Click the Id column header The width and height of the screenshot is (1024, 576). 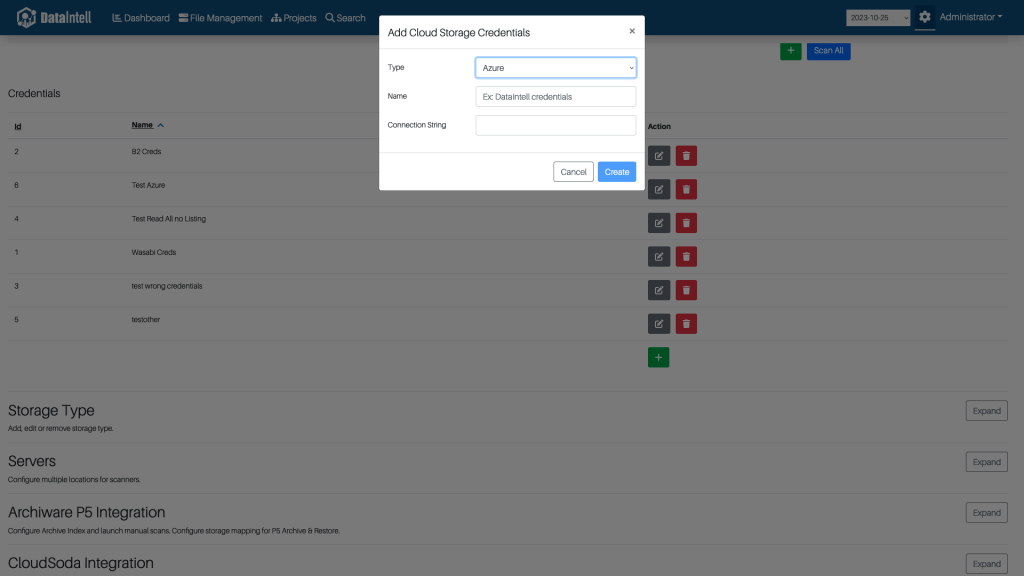[18, 127]
